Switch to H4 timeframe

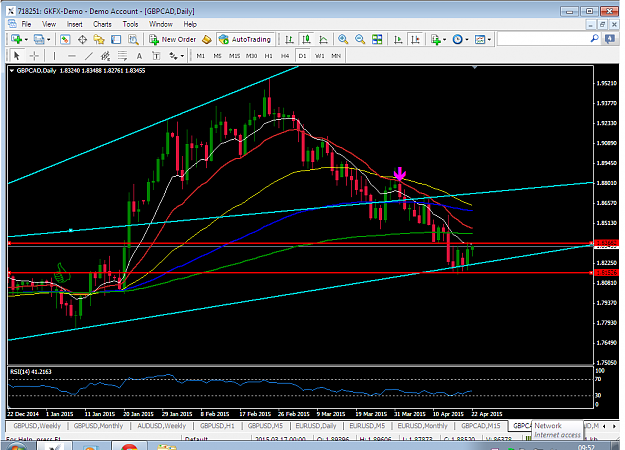[285, 56]
